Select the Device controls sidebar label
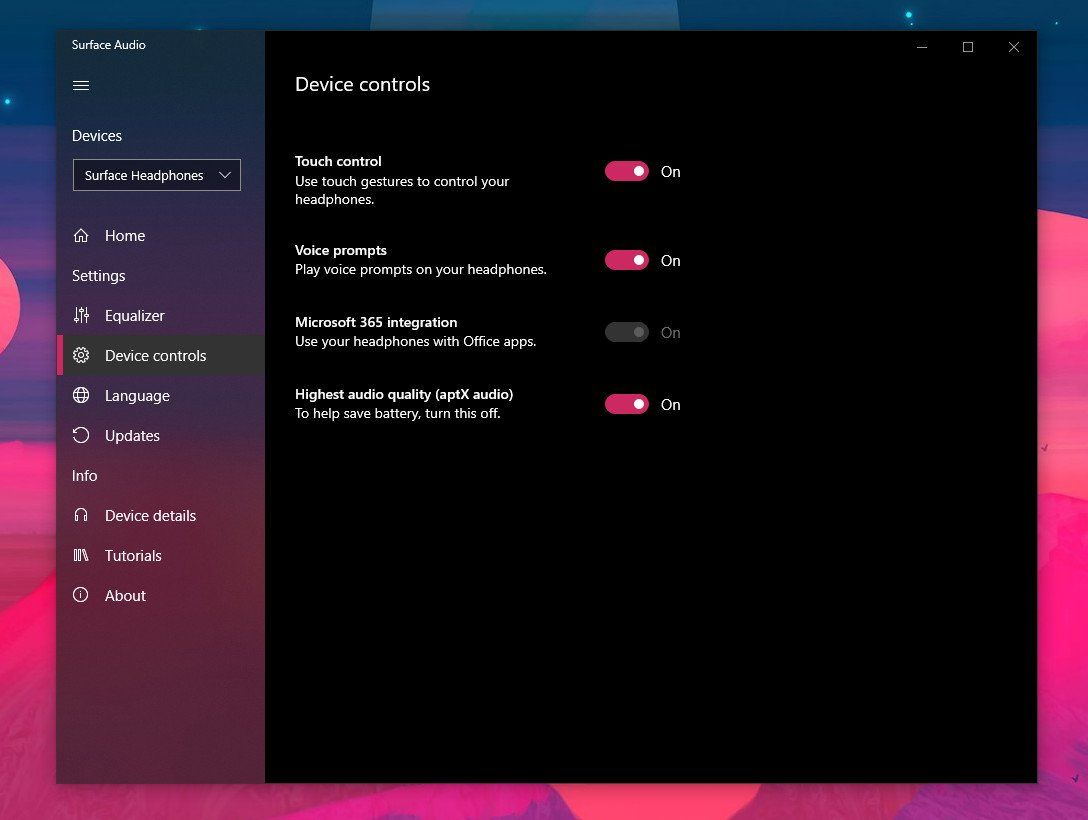 [155, 355]
